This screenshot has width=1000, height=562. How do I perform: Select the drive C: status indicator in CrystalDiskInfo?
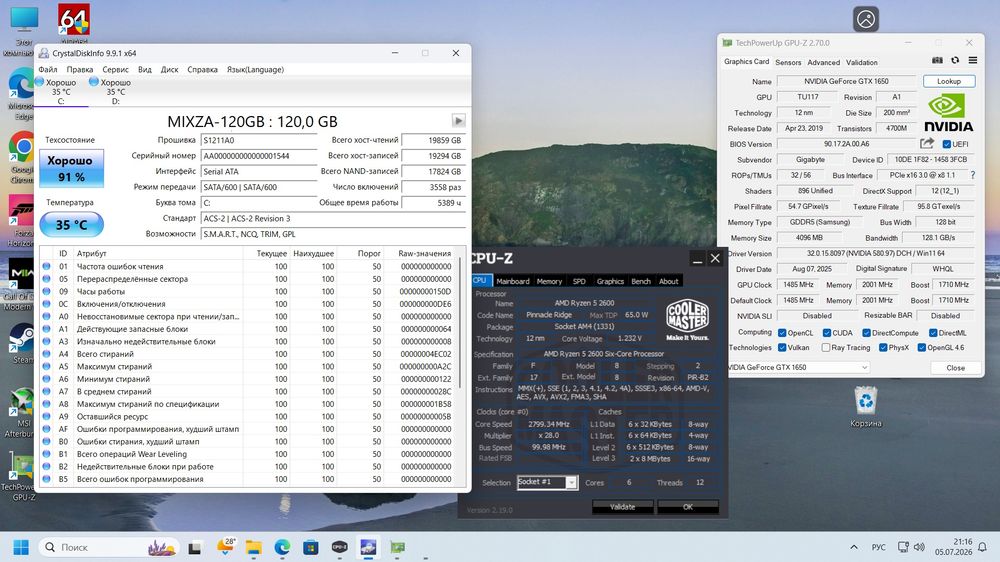click(x=59, y=91)
